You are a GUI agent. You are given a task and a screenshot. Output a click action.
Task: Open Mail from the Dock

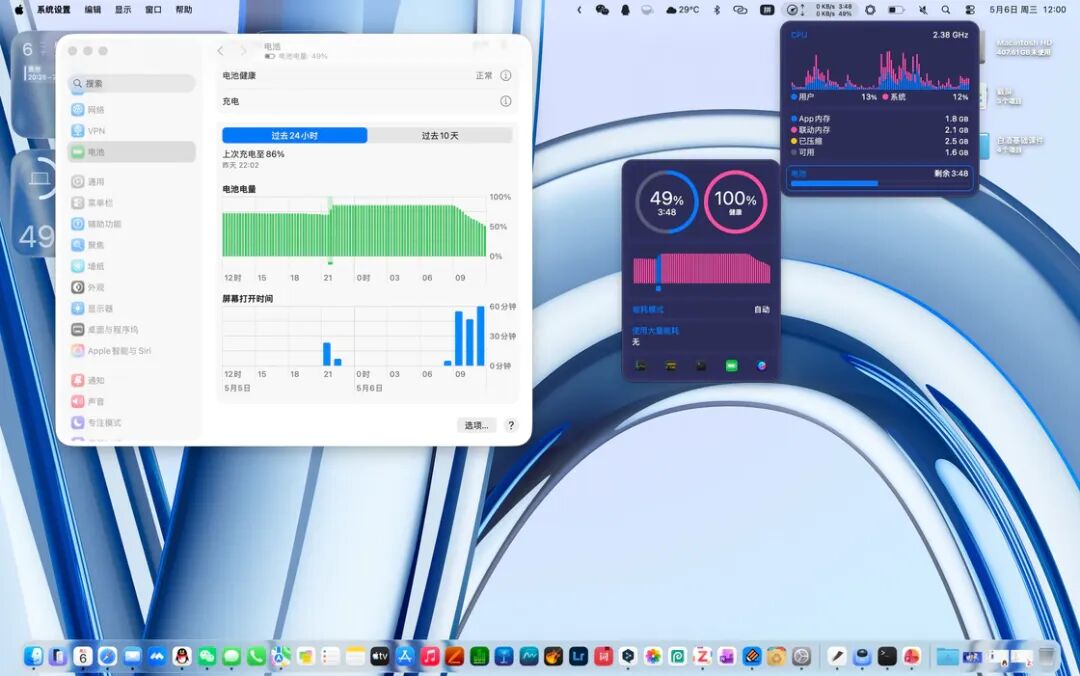pos(132,657)
